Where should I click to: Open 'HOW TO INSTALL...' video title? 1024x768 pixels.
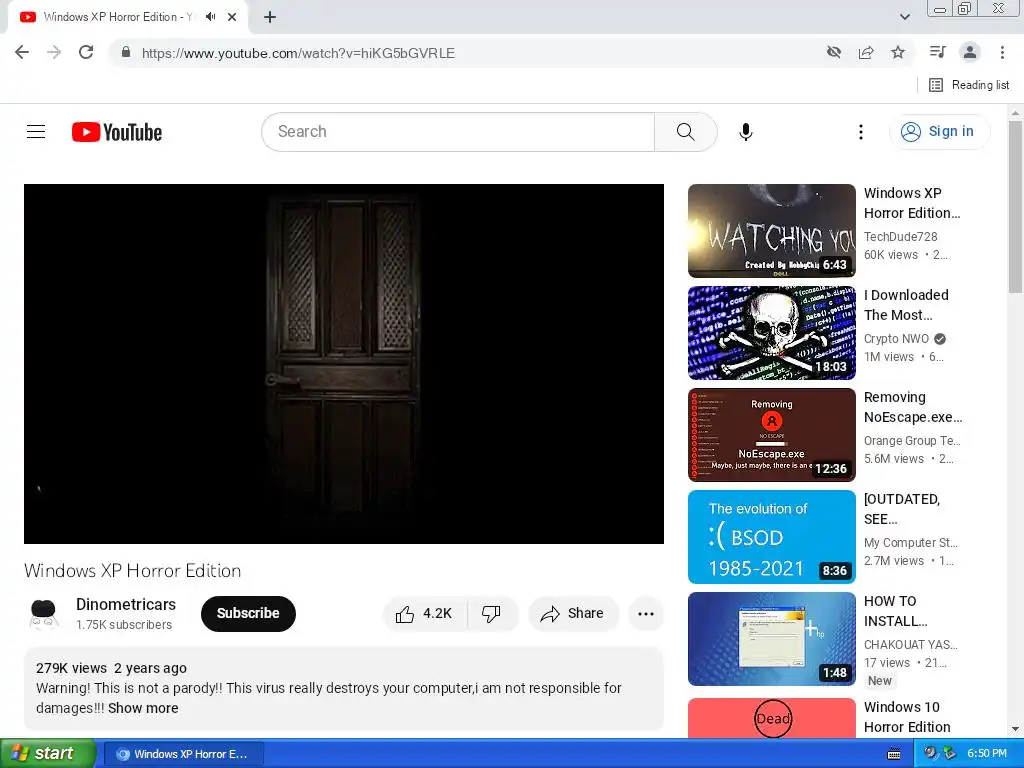895,611
